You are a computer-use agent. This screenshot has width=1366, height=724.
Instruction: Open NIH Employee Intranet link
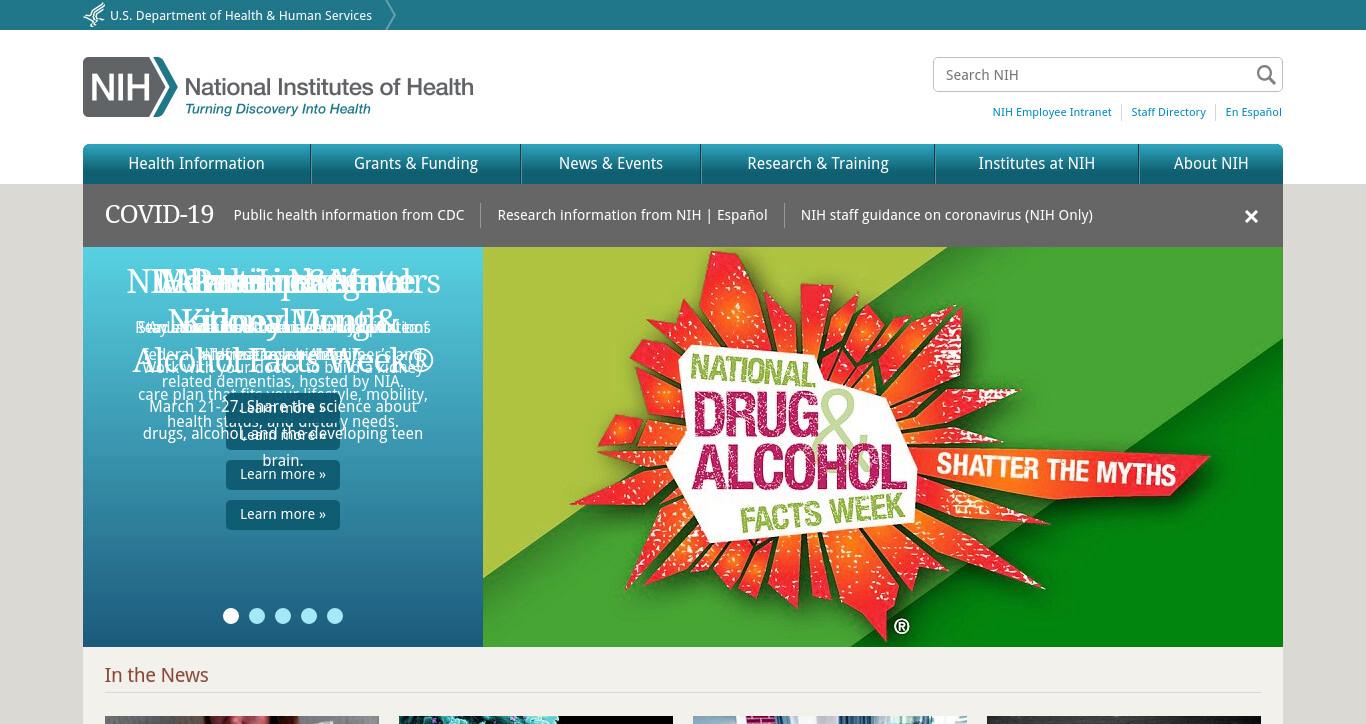coord(1051,112)
